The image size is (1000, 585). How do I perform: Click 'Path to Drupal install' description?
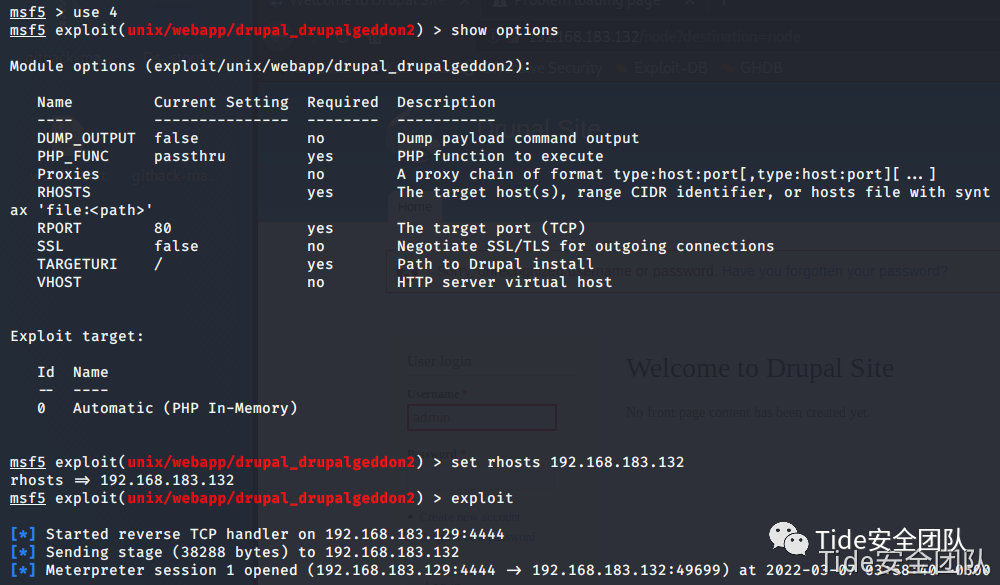[496, 264]
